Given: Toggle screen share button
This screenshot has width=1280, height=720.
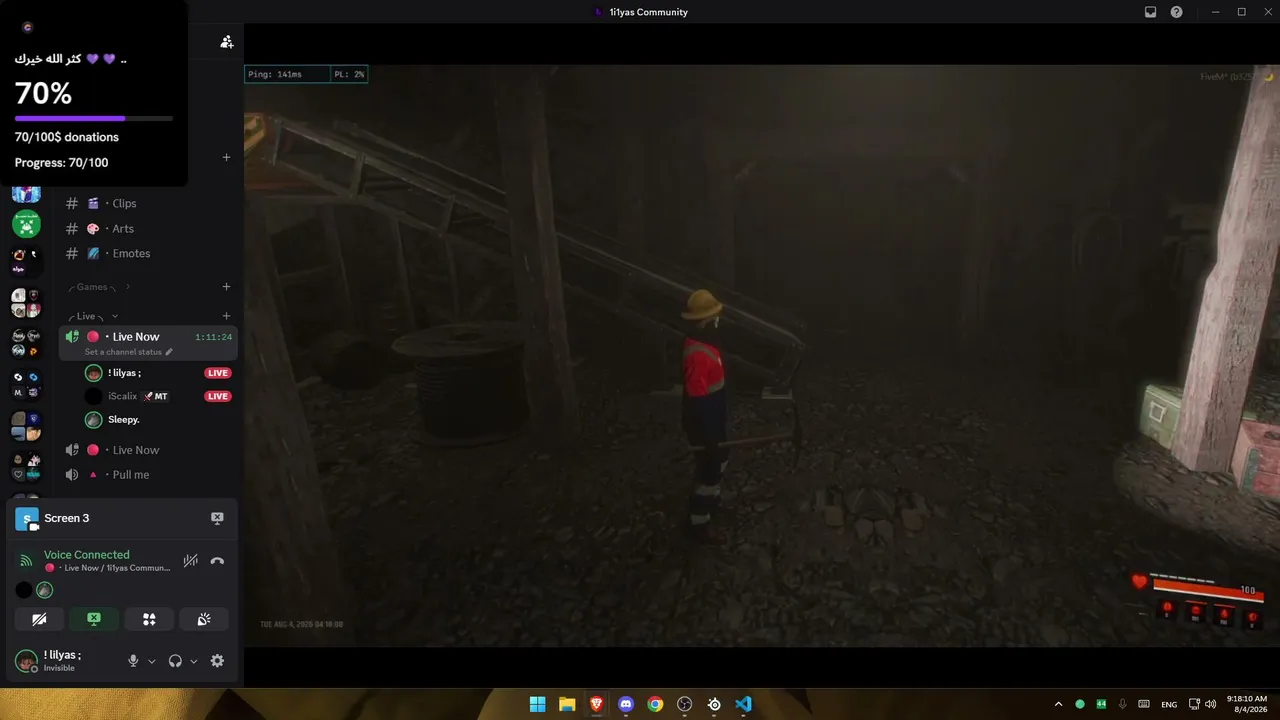Looking at the screenshot, I should (94, 619).
